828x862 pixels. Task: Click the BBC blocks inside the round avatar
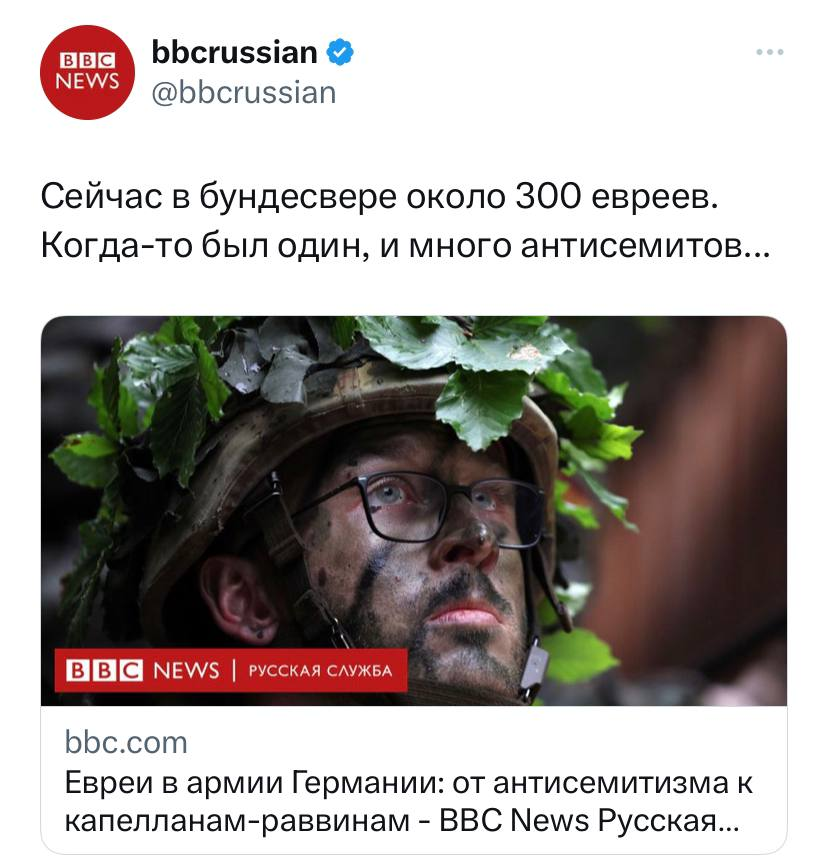[87, 60]
